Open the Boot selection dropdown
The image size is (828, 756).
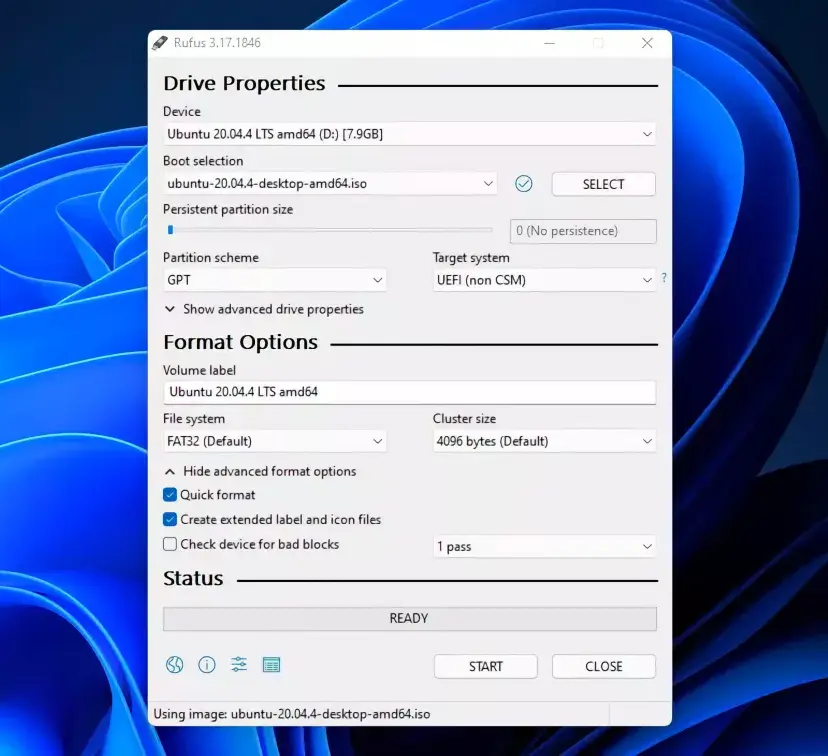pos(330,184)
